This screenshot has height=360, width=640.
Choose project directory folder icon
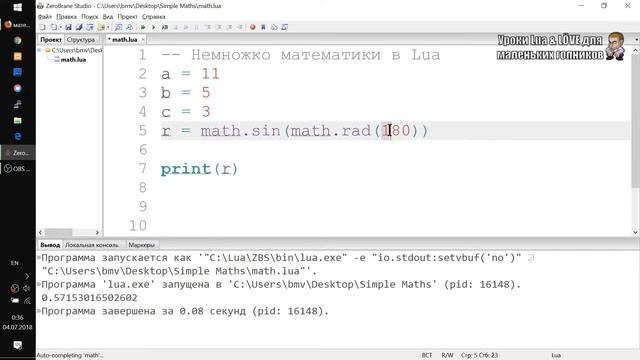100,27
